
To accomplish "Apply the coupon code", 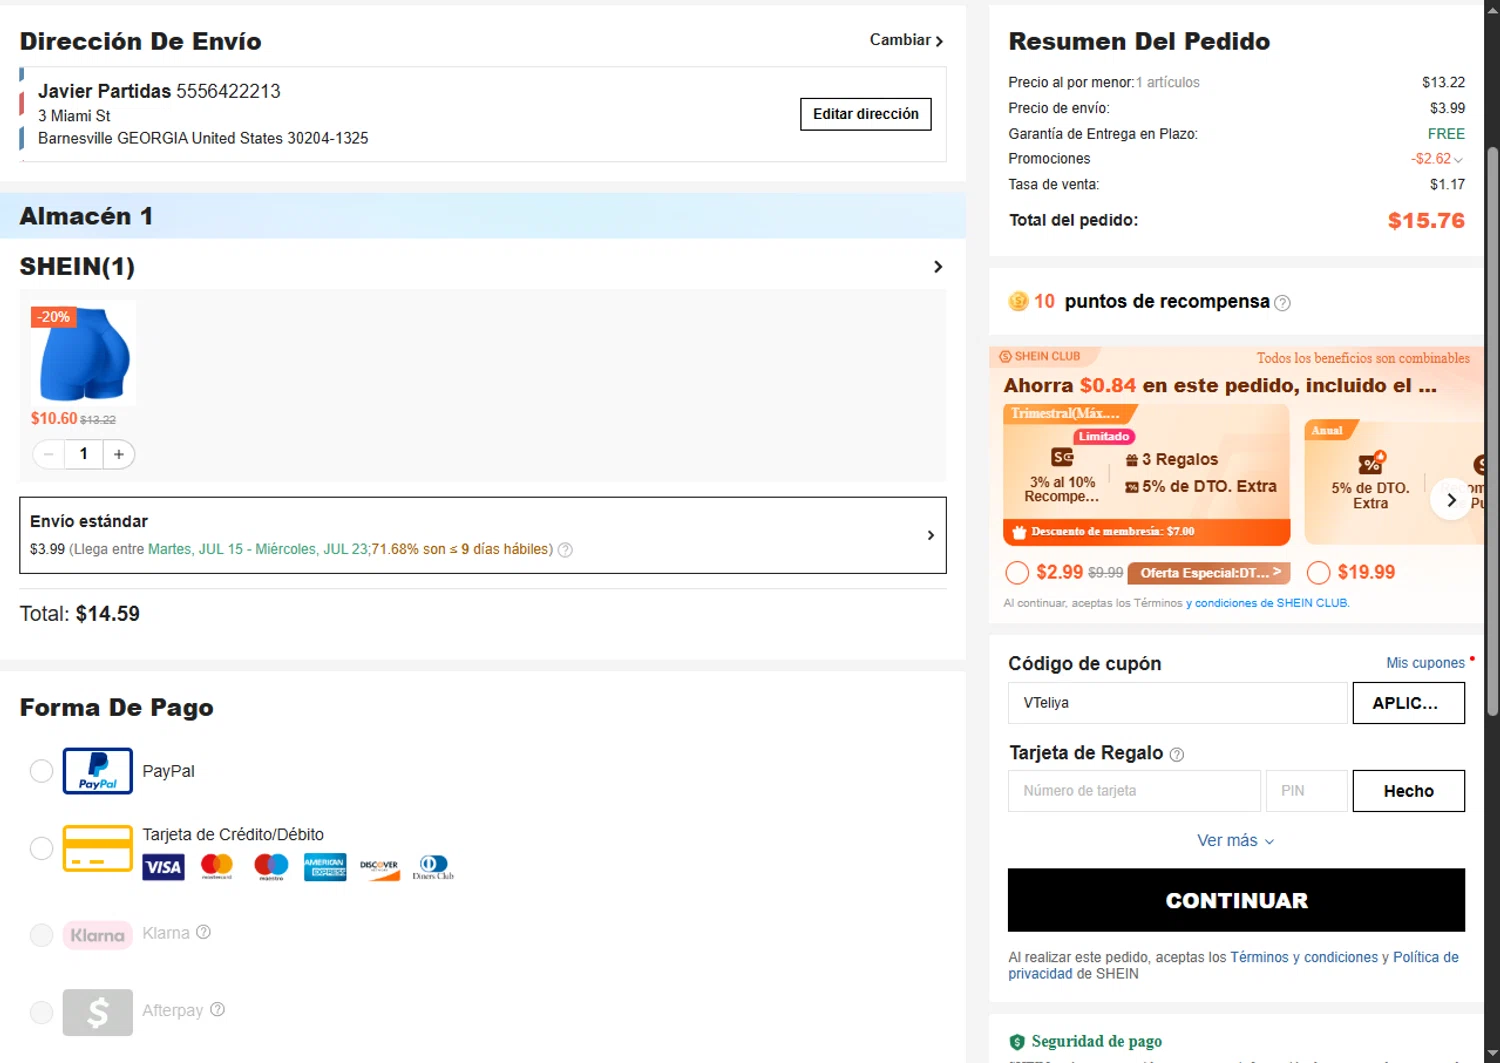I will [1408, 703].
